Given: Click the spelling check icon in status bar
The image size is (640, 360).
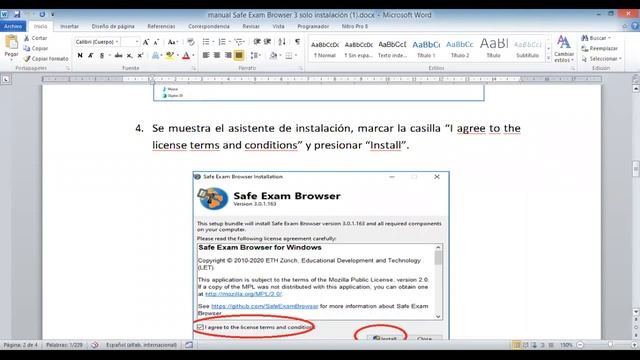Looking at the screenshot, I should point(95,345).
